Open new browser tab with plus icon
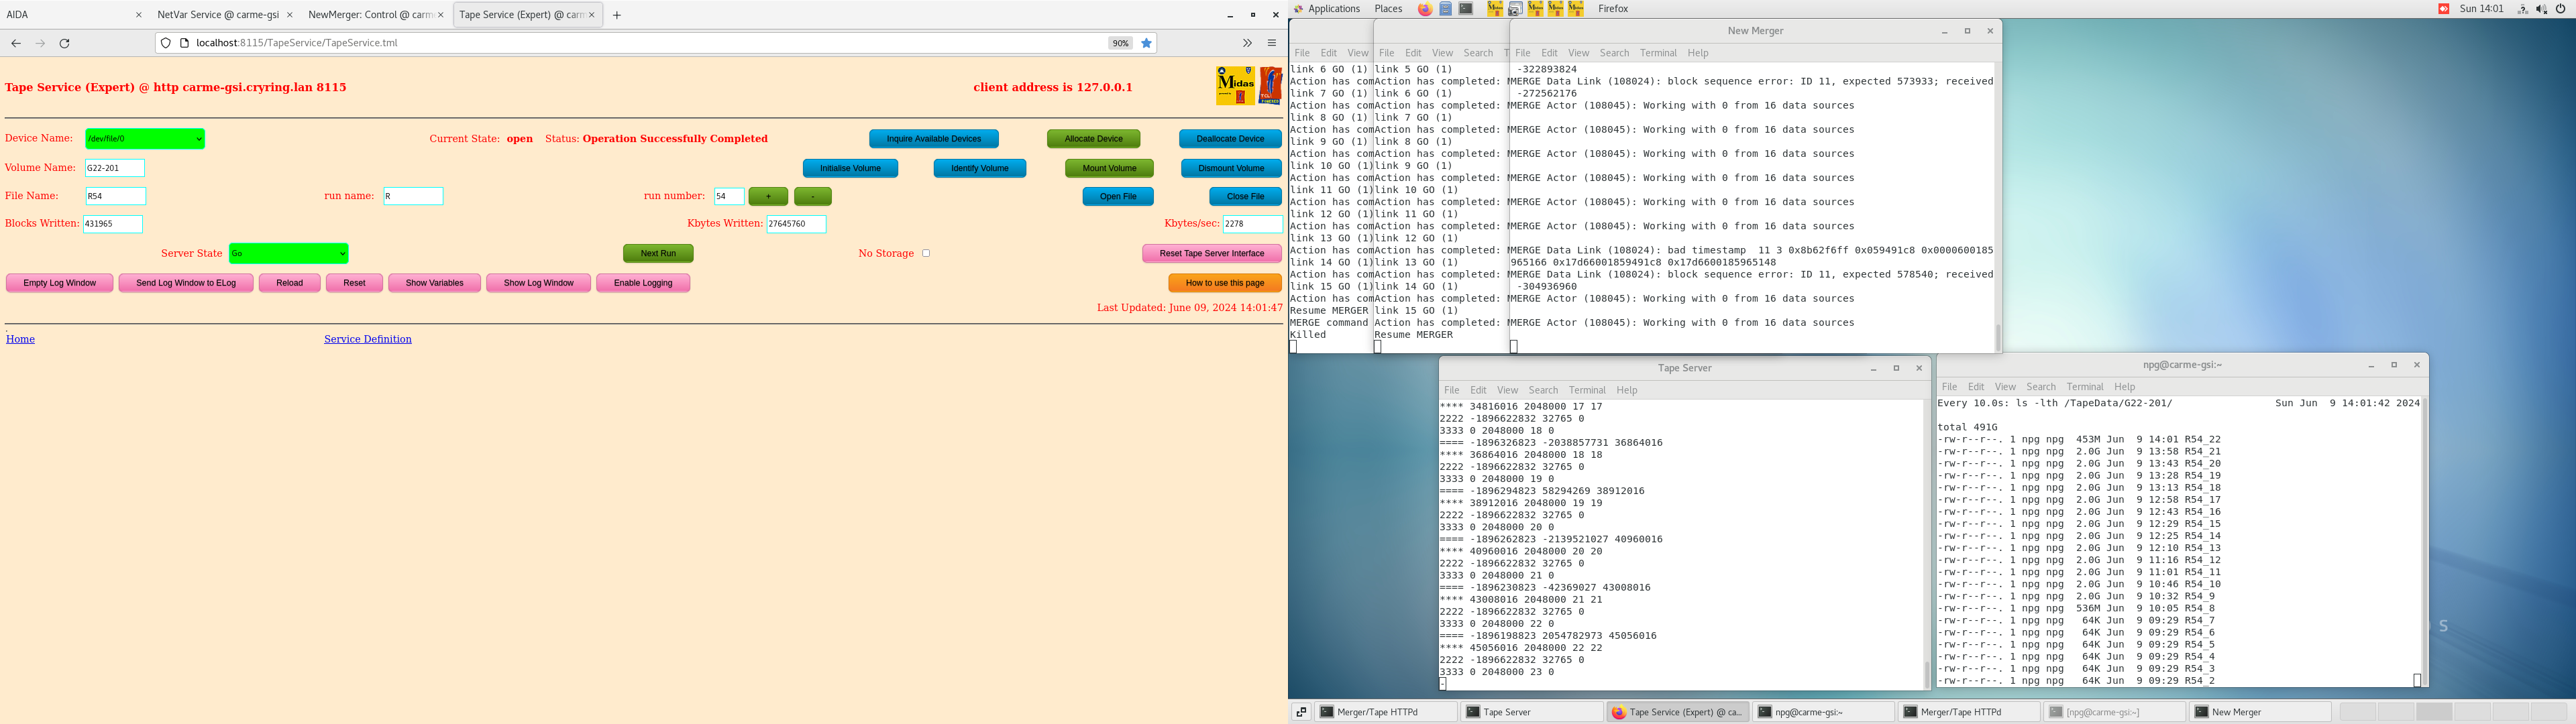 coord(617,15)
